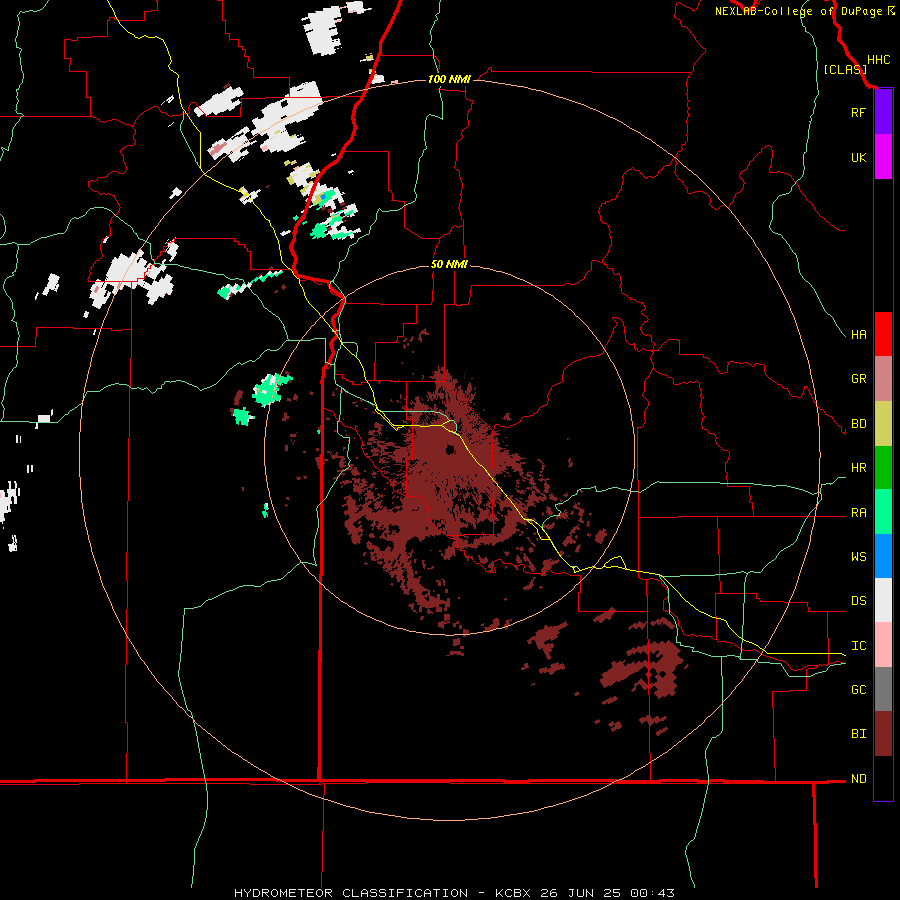Click the red HA legend color swatch
Viewport: 900px width, 900px height.
tap(883, 334)
